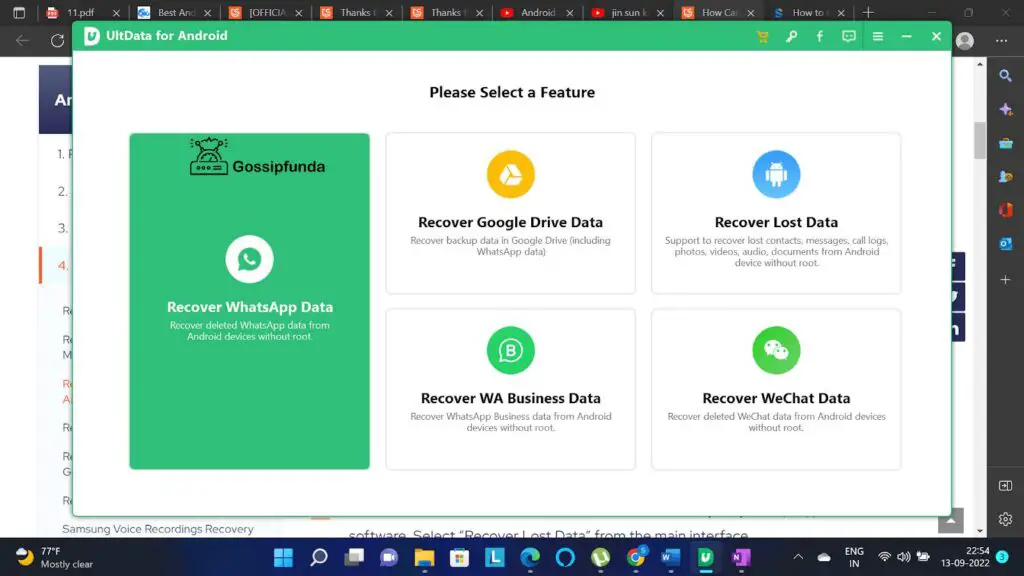Screen dimensions: 1024x576
Task: Open the Edge sidebar Office icon
Action: coord(1006,210)
